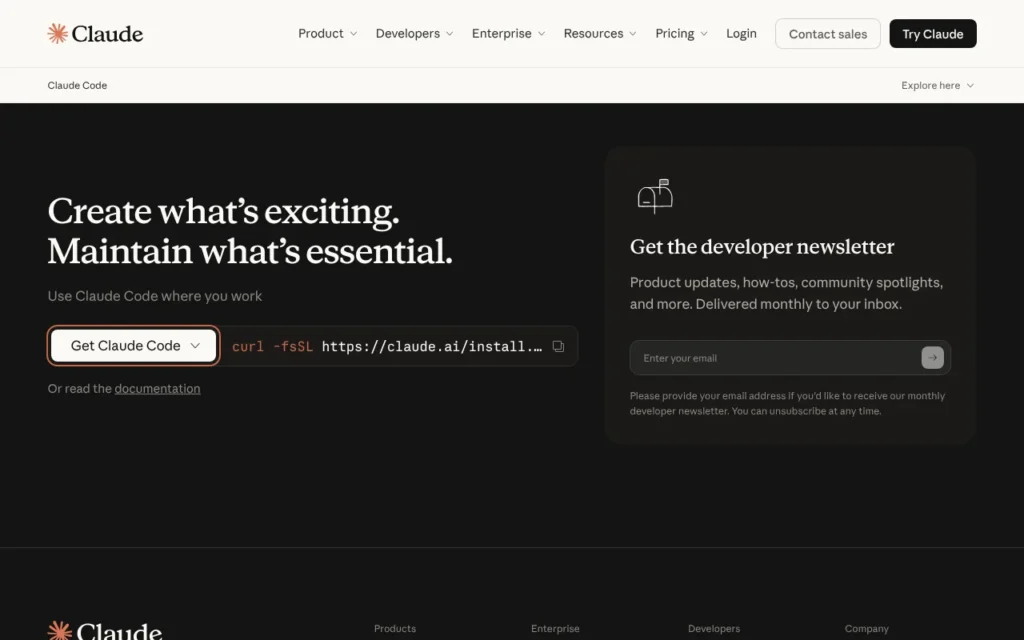1024x640 pixels.
Task: Open the Get Claude Code dropdown
Action: (x=134, y=345)
